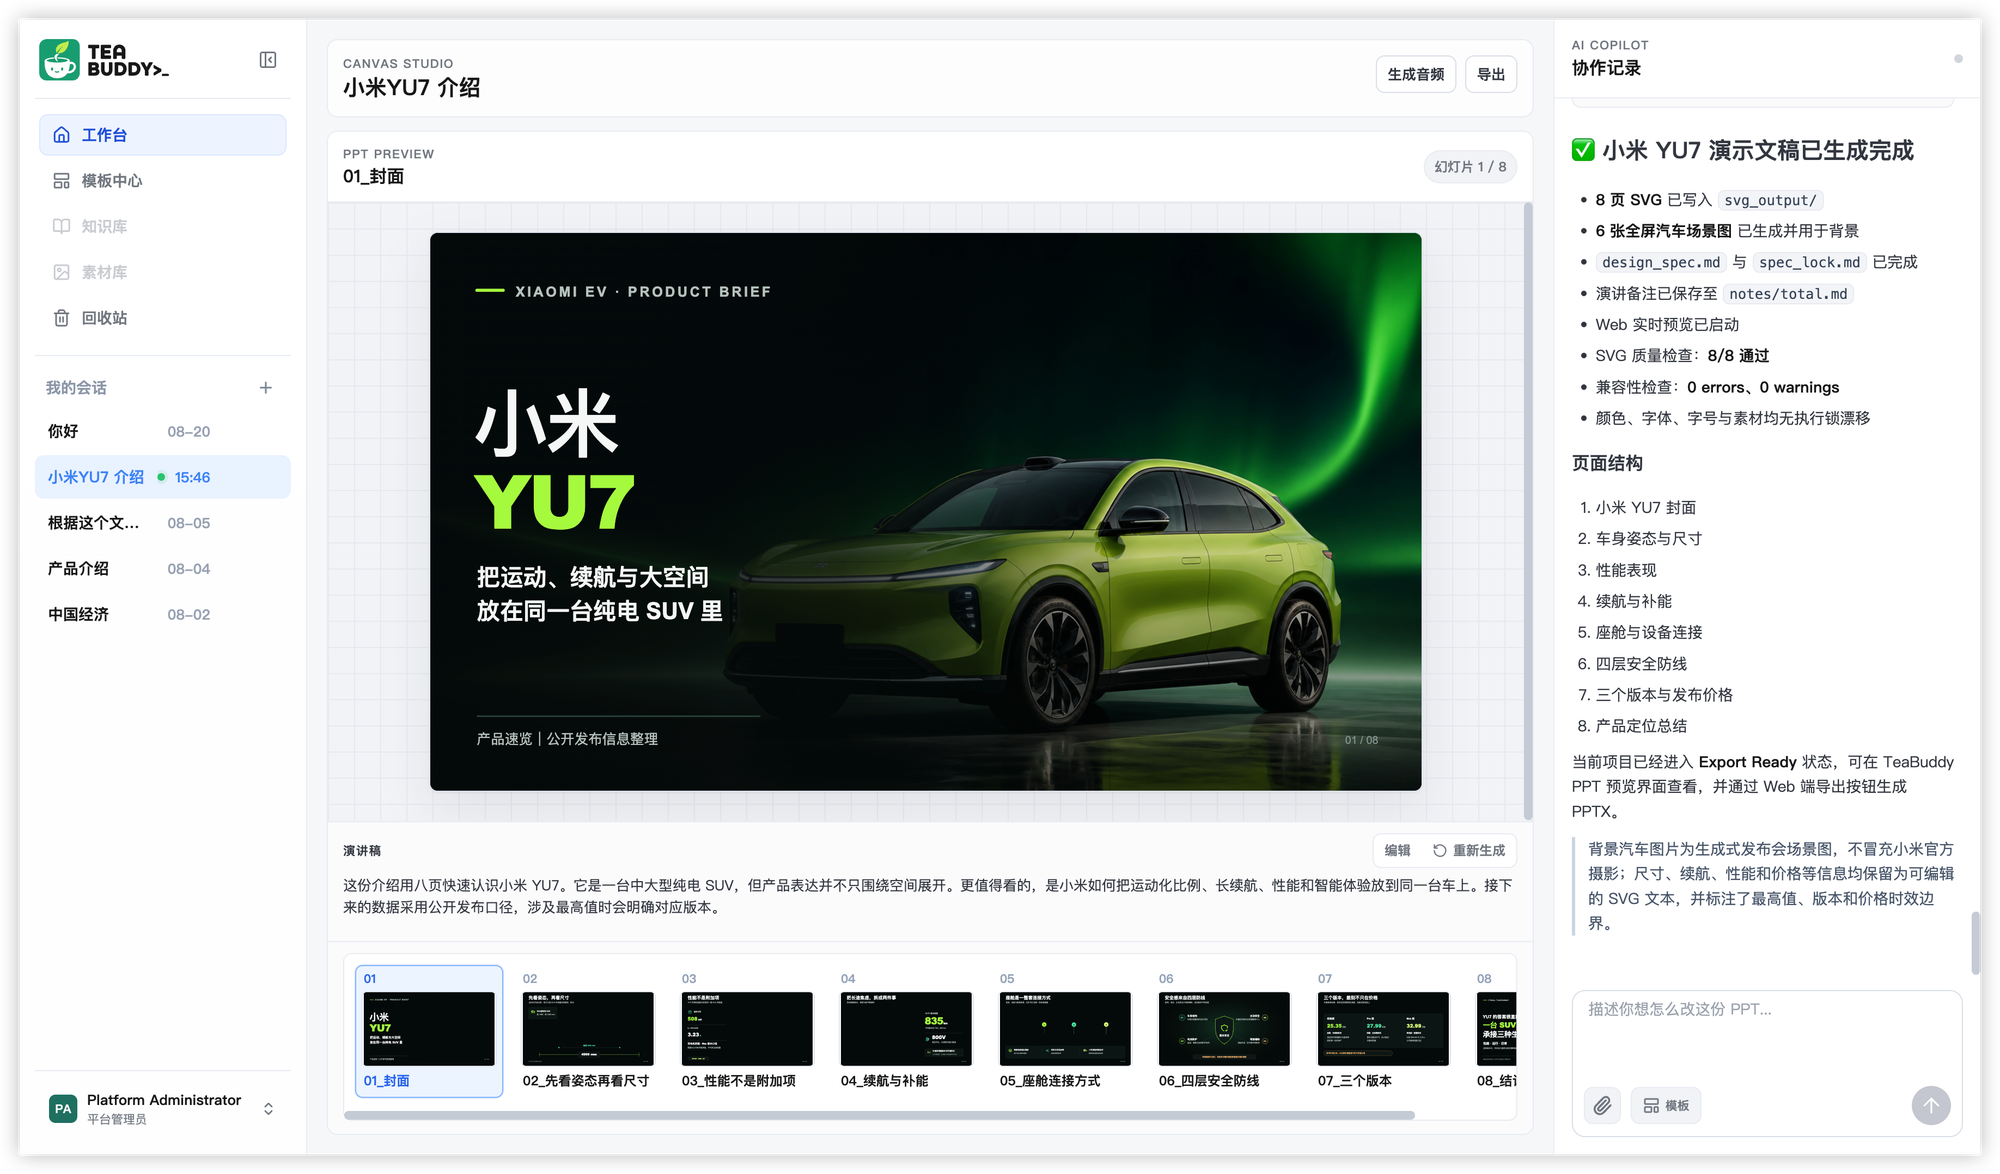The height and width of the screenshot is (1174, 2000).
Task: Regenerate the speaker notes with 重新生成
Action: [1469, 851]
